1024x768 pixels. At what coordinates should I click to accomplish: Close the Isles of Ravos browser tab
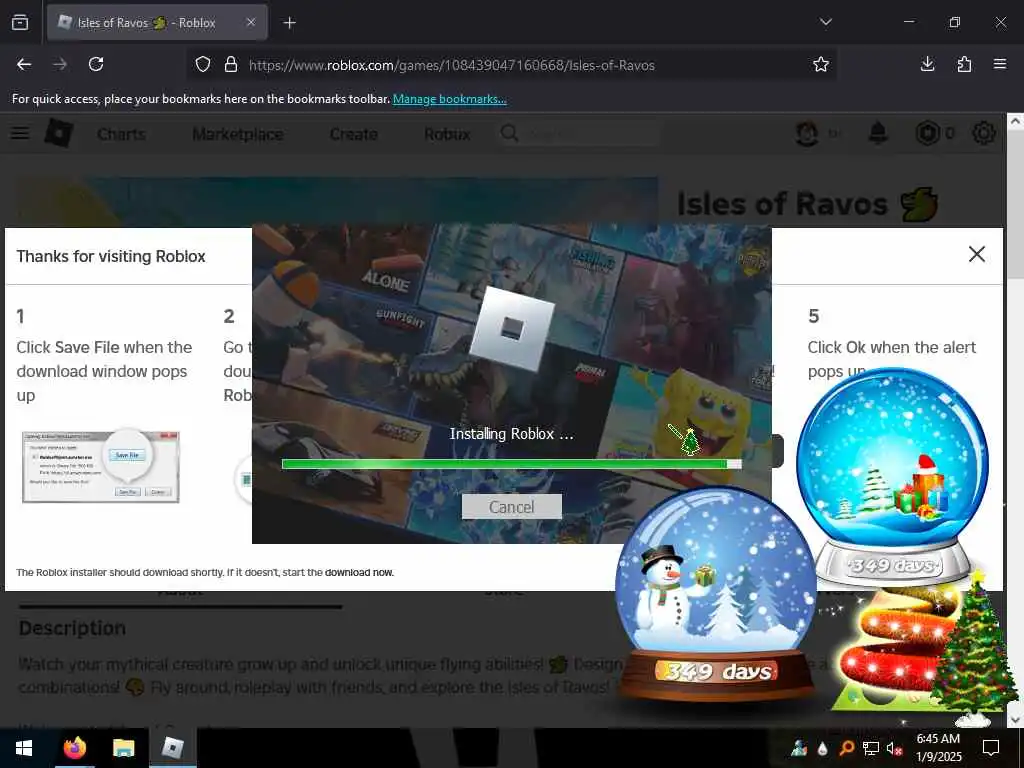click(x=251, y=22)
